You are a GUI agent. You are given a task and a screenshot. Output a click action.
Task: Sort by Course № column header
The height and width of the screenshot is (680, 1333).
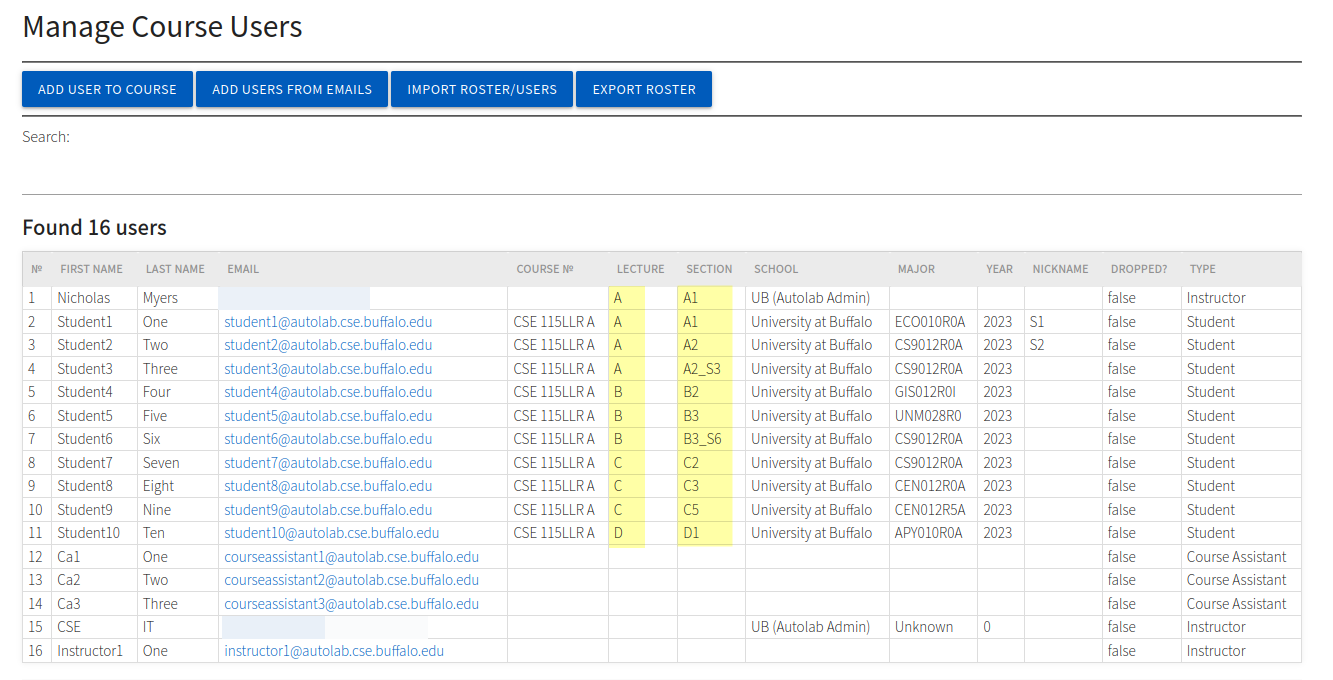pyautogui.click(x=545, y=269)
